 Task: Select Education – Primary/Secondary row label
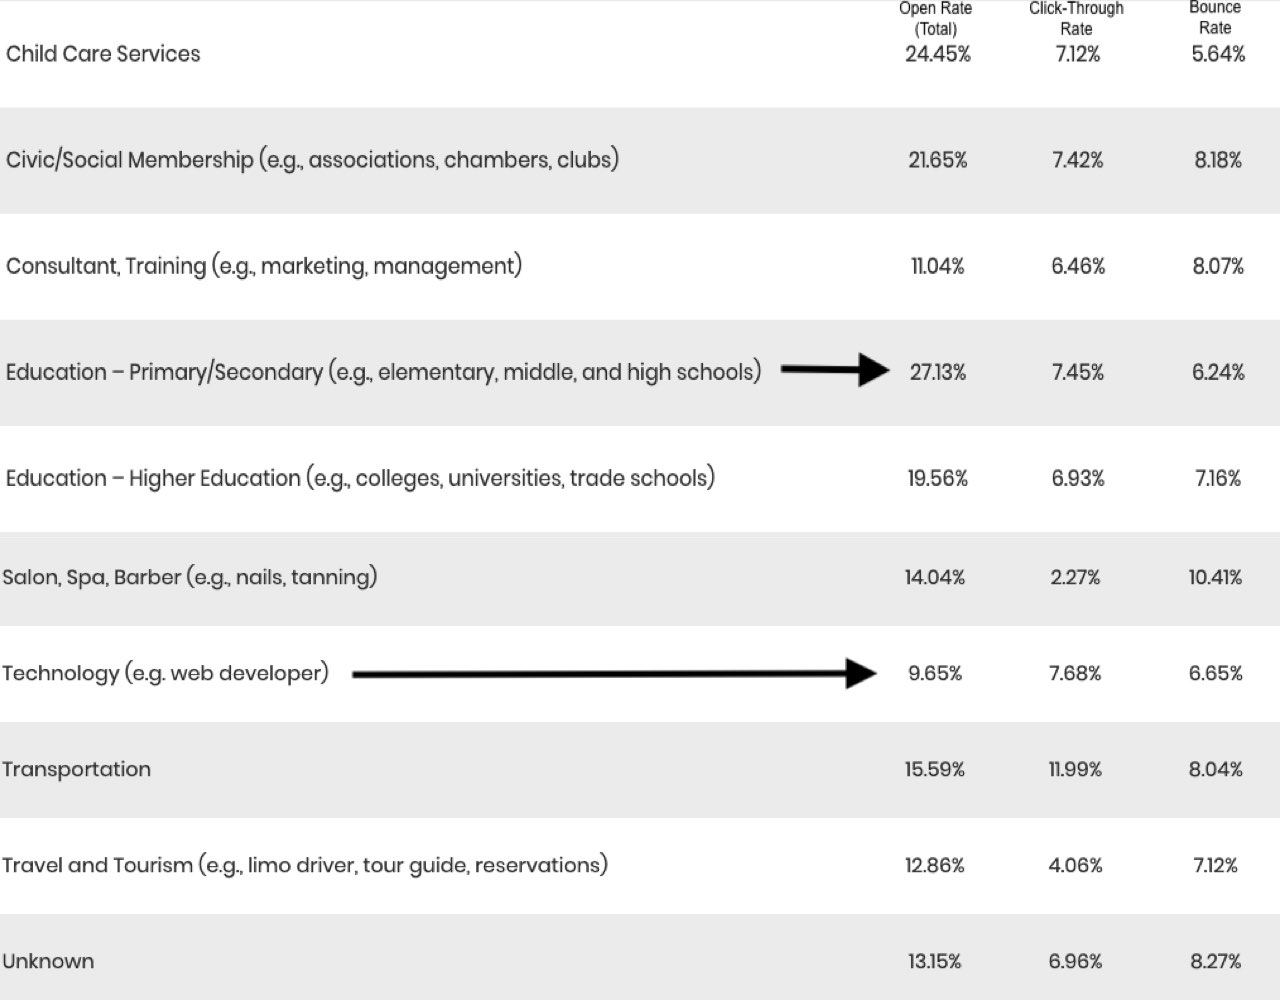click(x=383, y=372)
